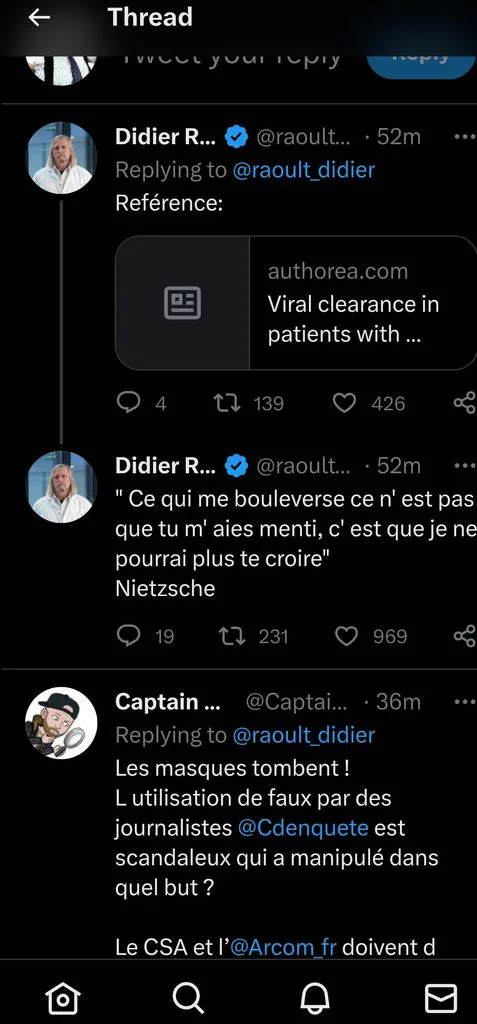Go to the Home tab

click(x=63, y=997)
